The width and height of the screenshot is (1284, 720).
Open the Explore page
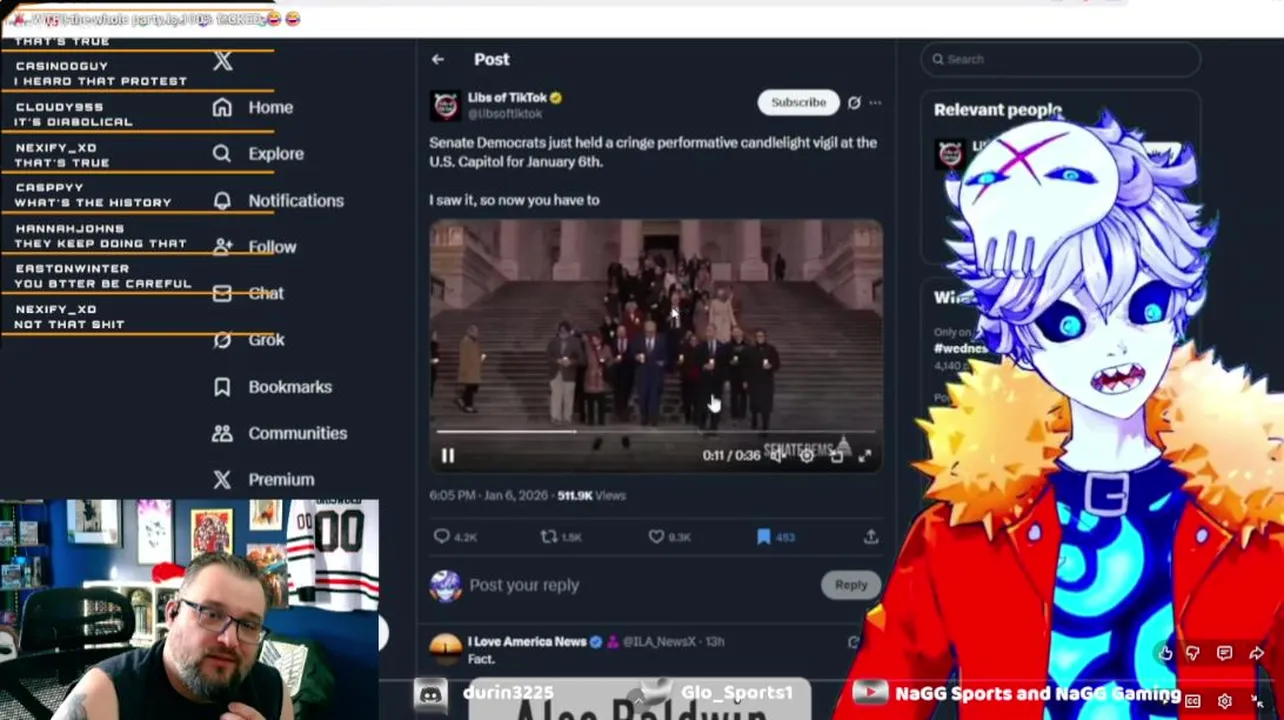[258, 154]
